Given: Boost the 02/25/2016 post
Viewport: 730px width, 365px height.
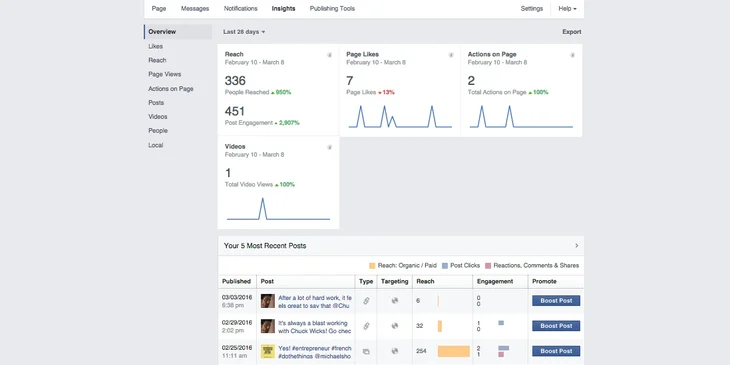Looking at the screenshot, I should (x=556, y=351).
